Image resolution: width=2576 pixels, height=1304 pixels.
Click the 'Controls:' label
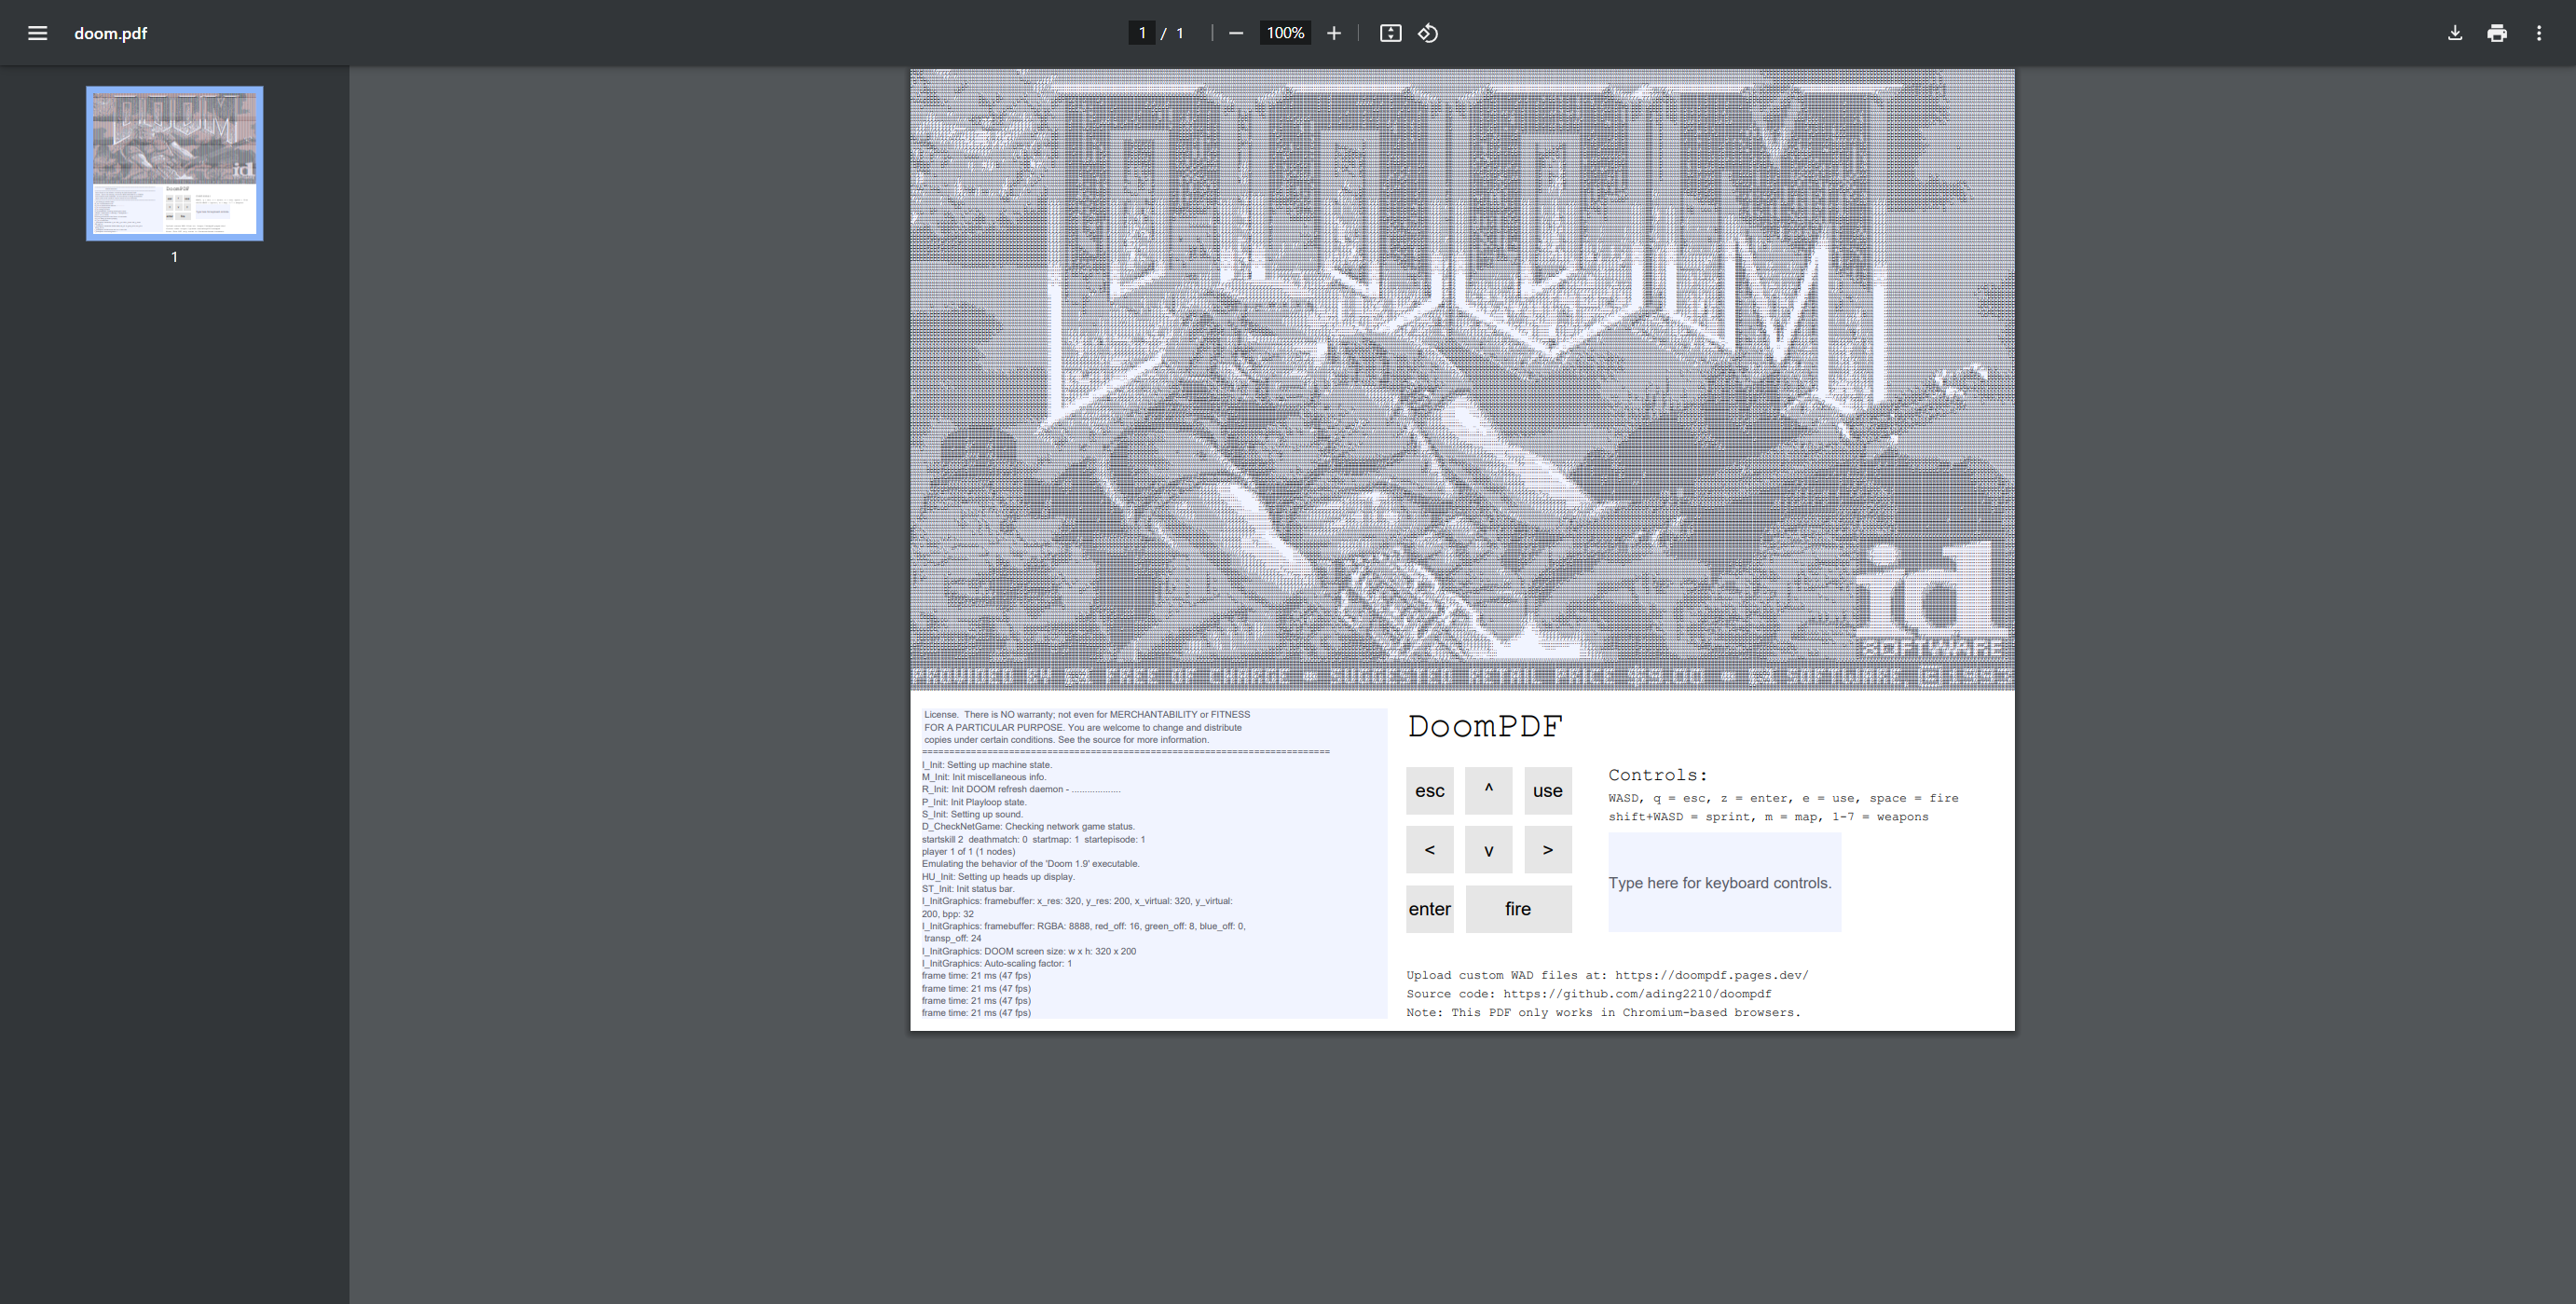pos(1658,775)
